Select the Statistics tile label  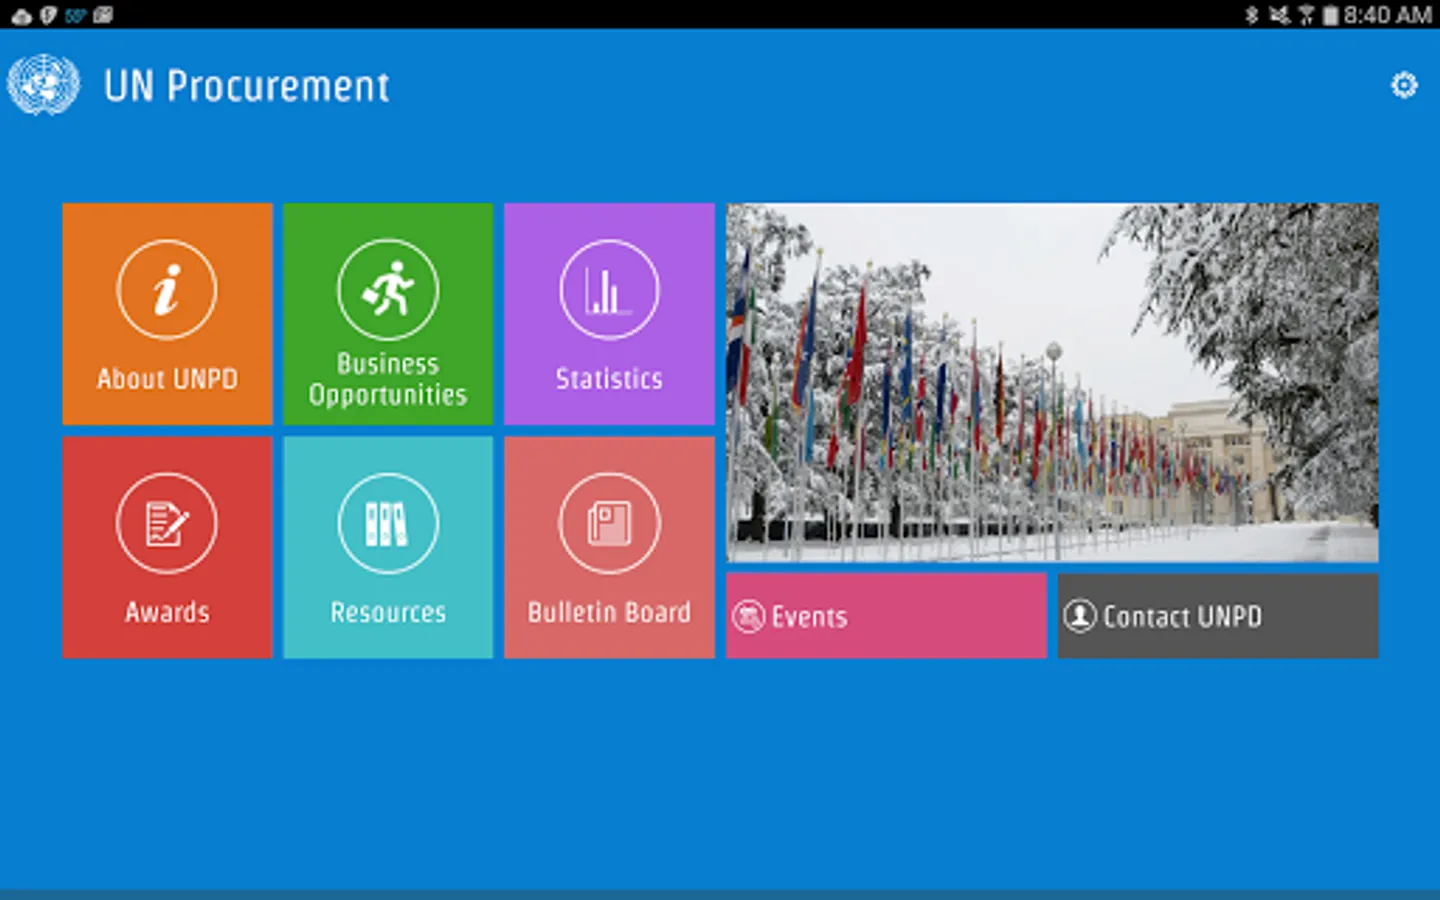click(x=609, y=379)
